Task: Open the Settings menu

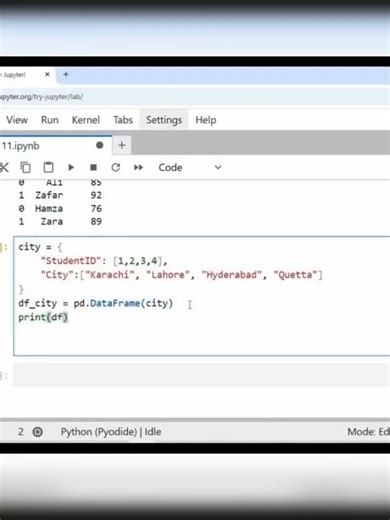Action: (164, 120)
